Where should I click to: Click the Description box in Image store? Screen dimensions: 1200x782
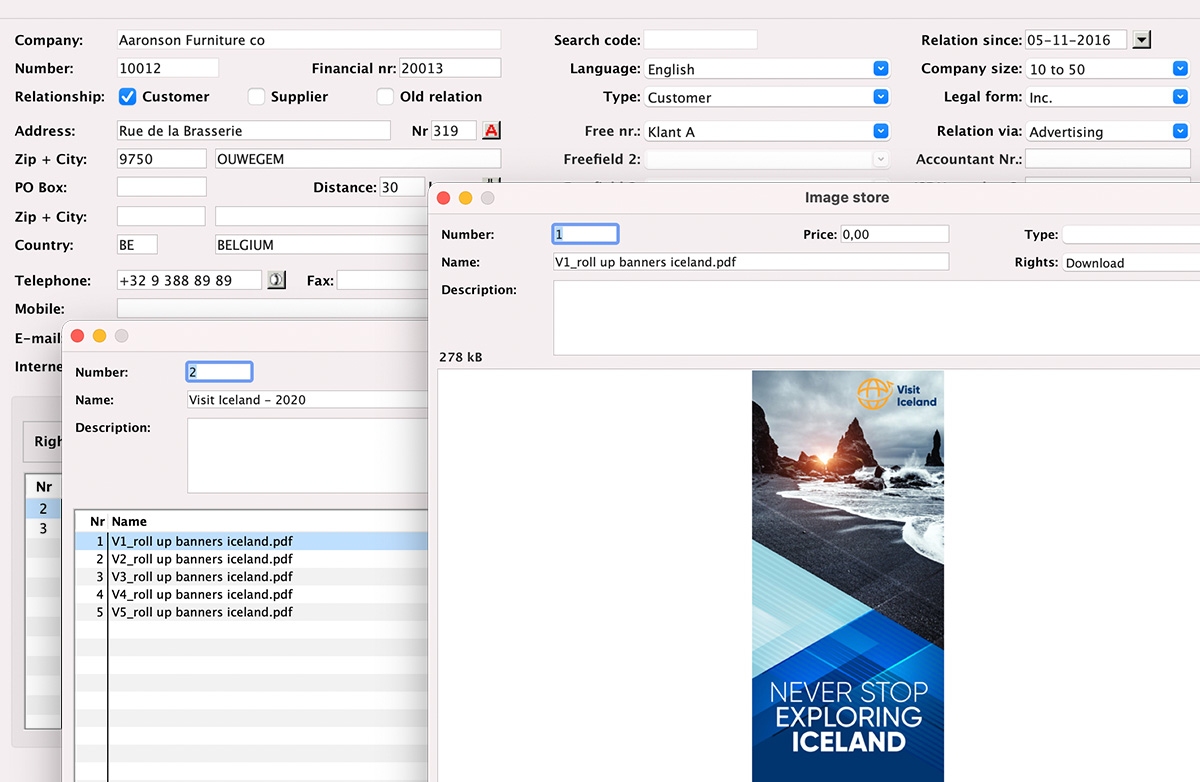(x=877, y=318)
